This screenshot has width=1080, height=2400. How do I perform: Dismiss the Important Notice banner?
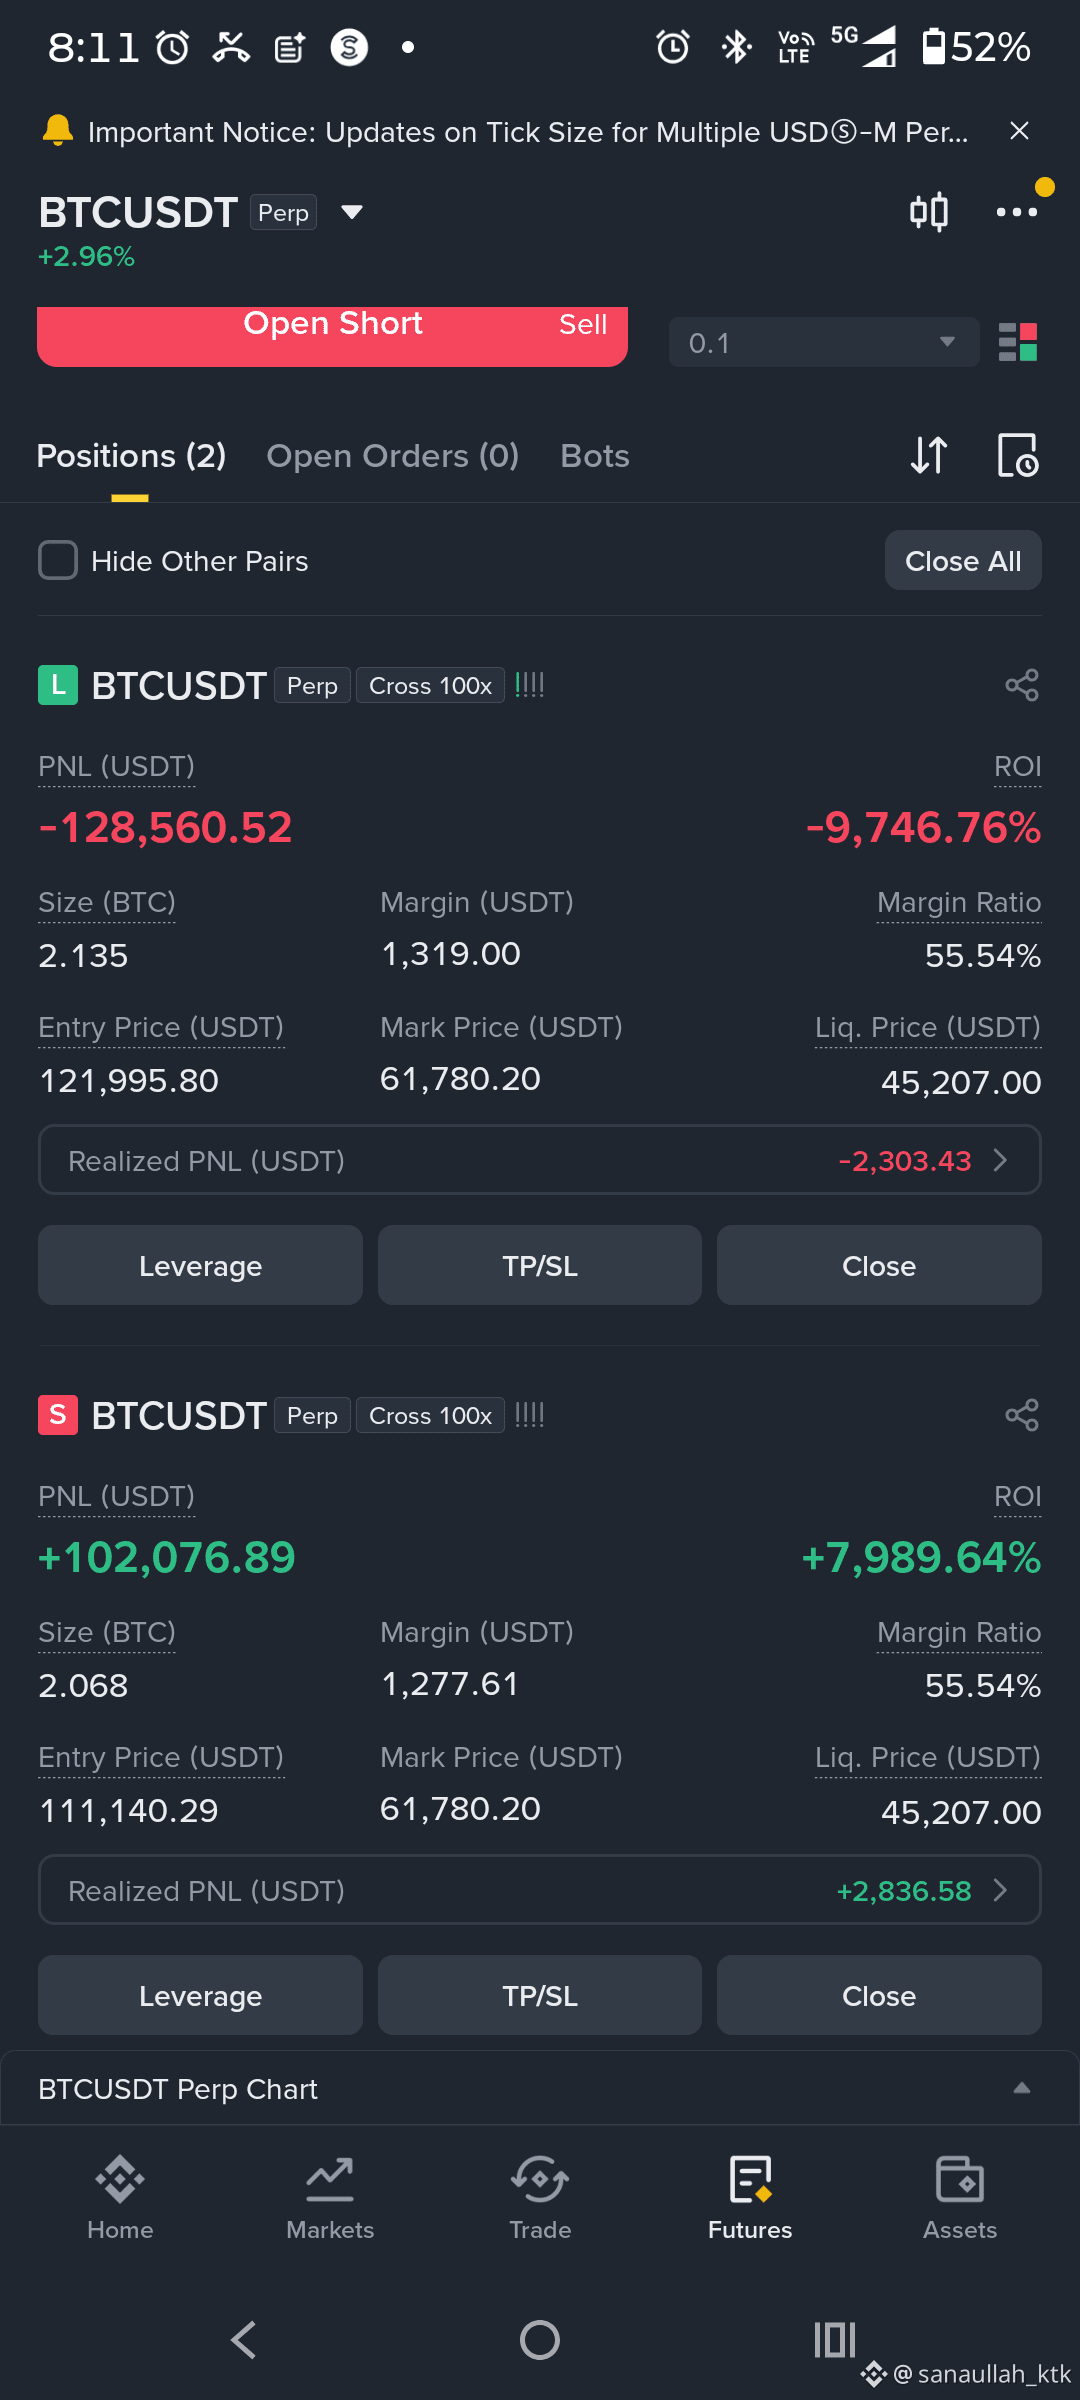pyautogui.click(x=1019, y=131)
